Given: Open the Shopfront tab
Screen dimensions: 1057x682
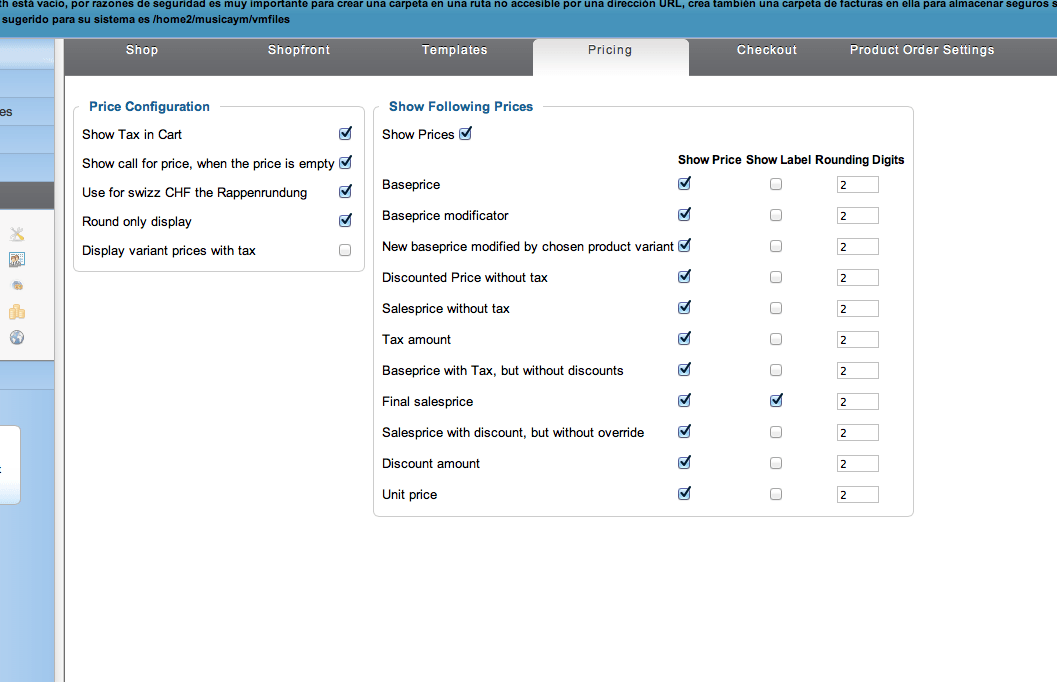Looking at the screenshot, I should [x=299, y=50].
